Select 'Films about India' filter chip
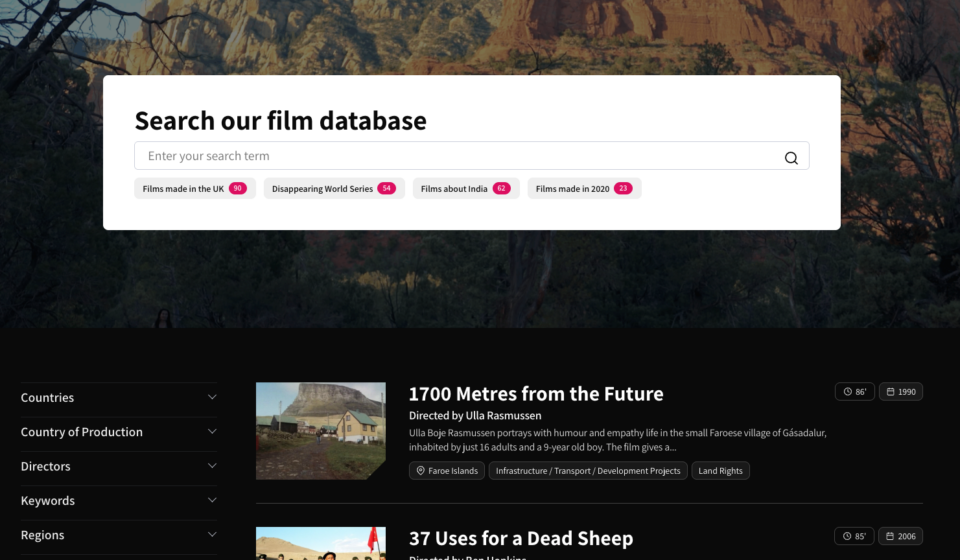 pyautogui.click(x=466, y=189)
